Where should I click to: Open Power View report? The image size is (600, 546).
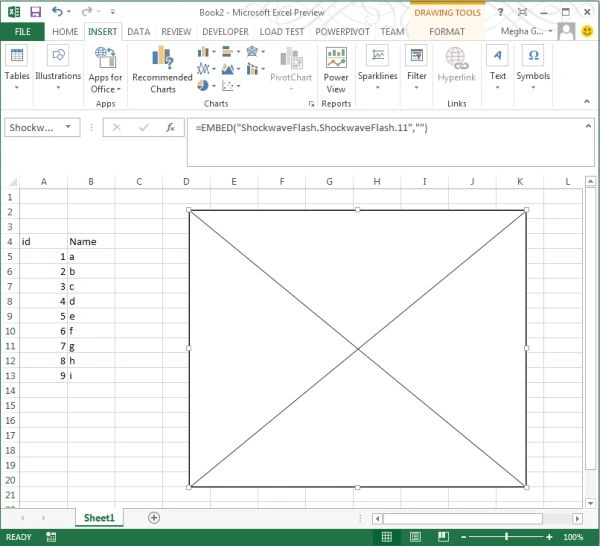click(x=336, y=70)
